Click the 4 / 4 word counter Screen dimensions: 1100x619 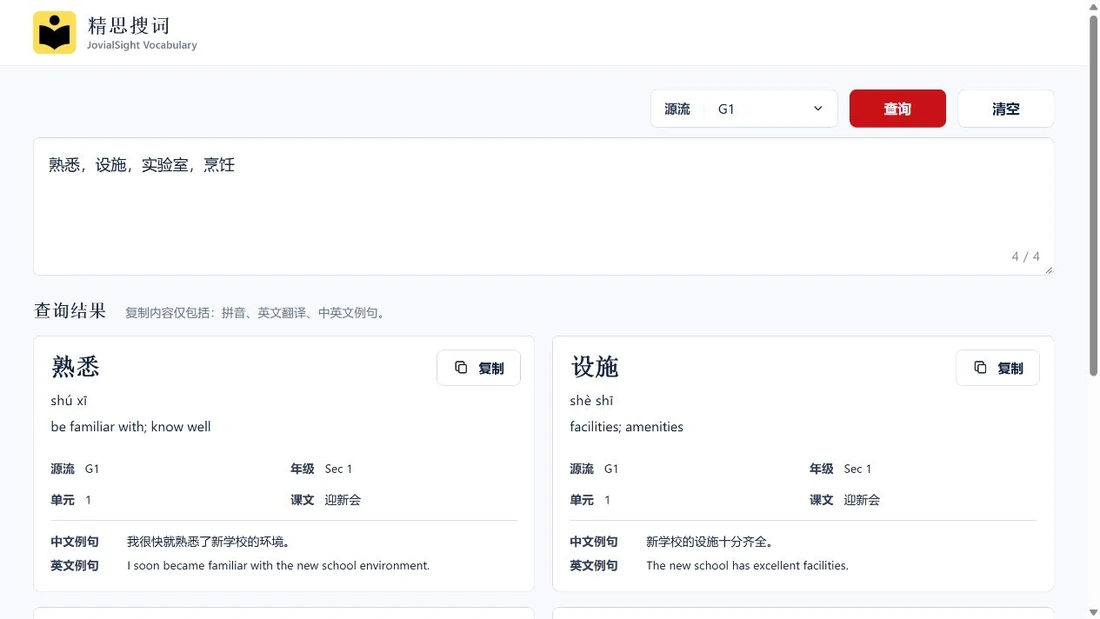(1026, 257)
